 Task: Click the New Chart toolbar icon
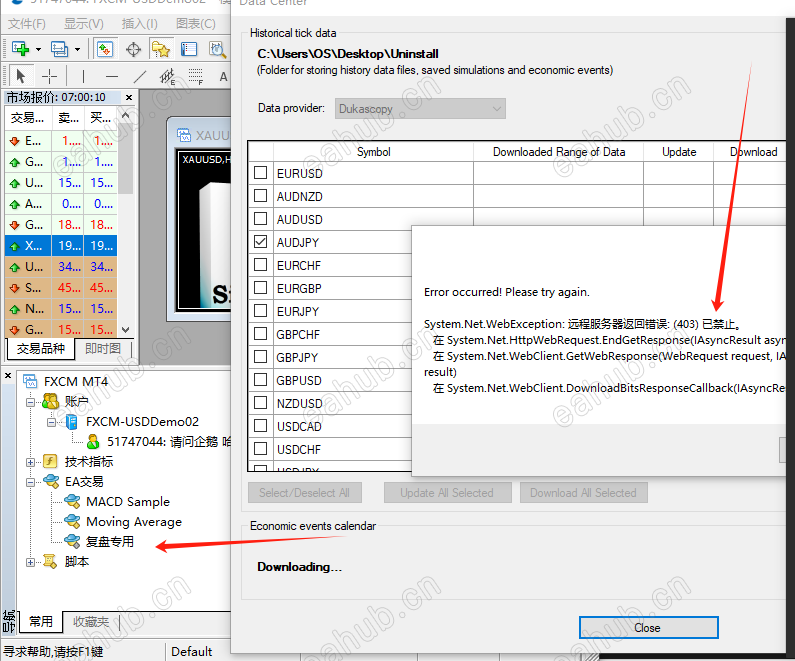[20, 49]
